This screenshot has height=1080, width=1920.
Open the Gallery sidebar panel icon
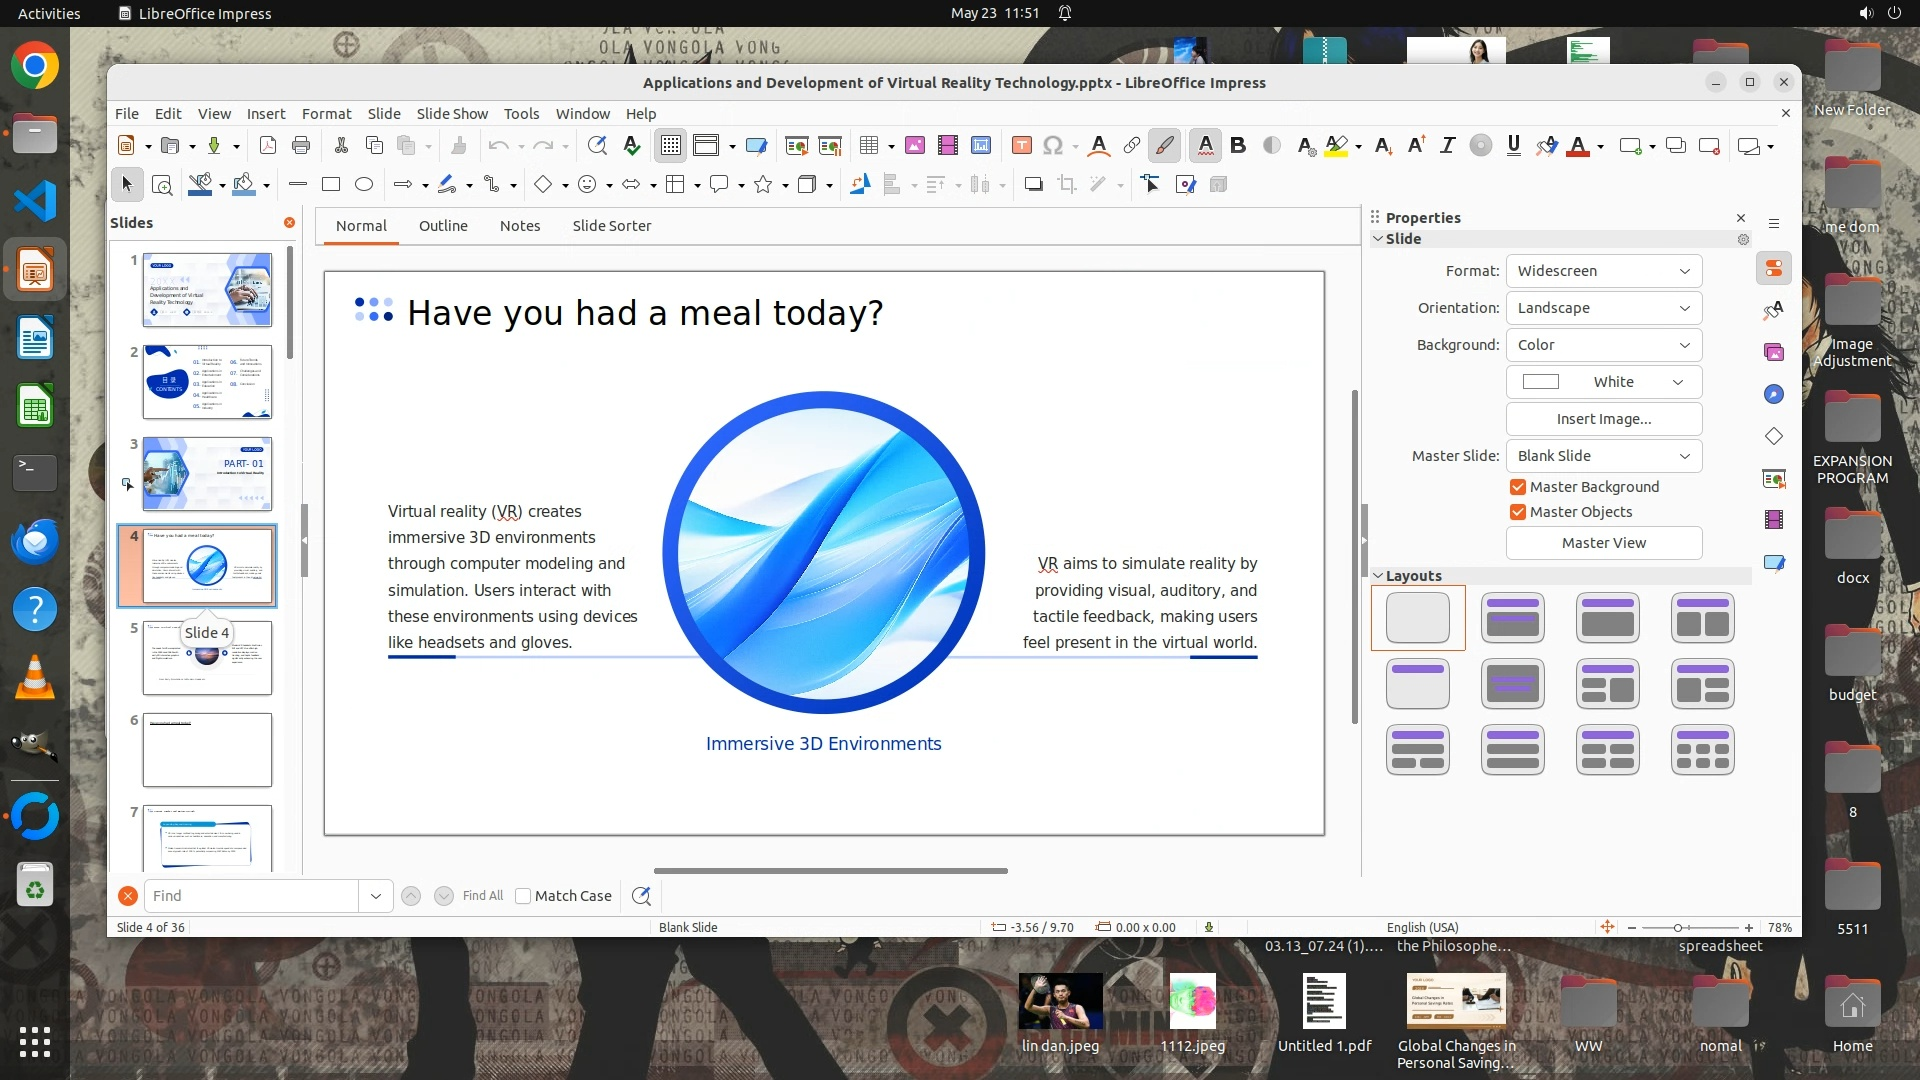pyautogui.click(x=1774, y=352)
